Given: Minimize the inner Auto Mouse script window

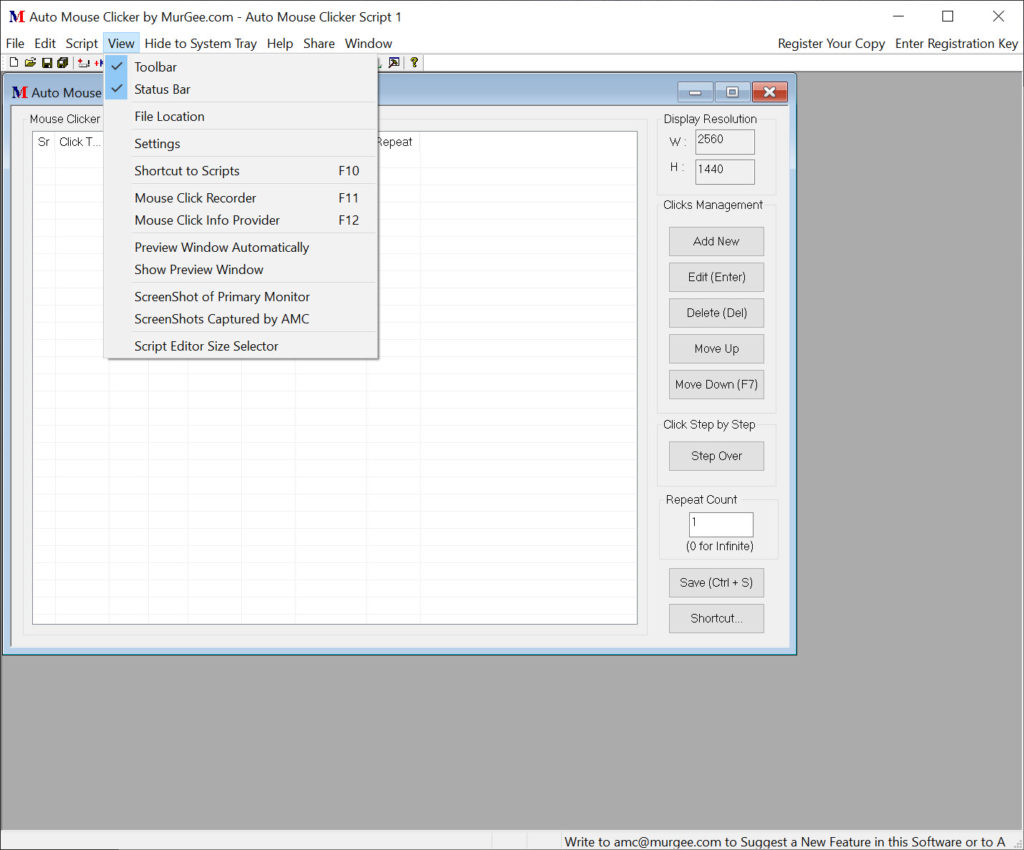Looking at the screenshot, I should click(x=696, y=92).
